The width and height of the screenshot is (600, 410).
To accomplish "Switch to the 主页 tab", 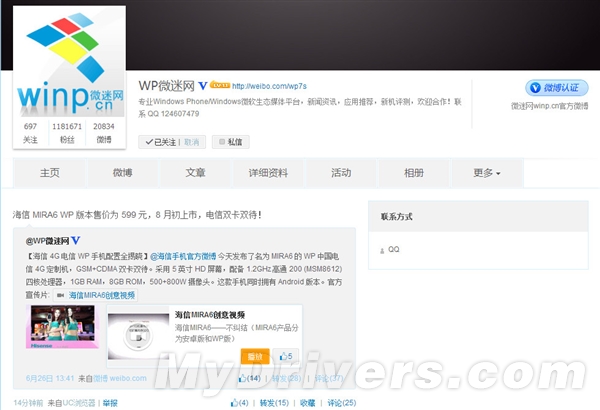I will pyautogui.click(x=50, y=173).
